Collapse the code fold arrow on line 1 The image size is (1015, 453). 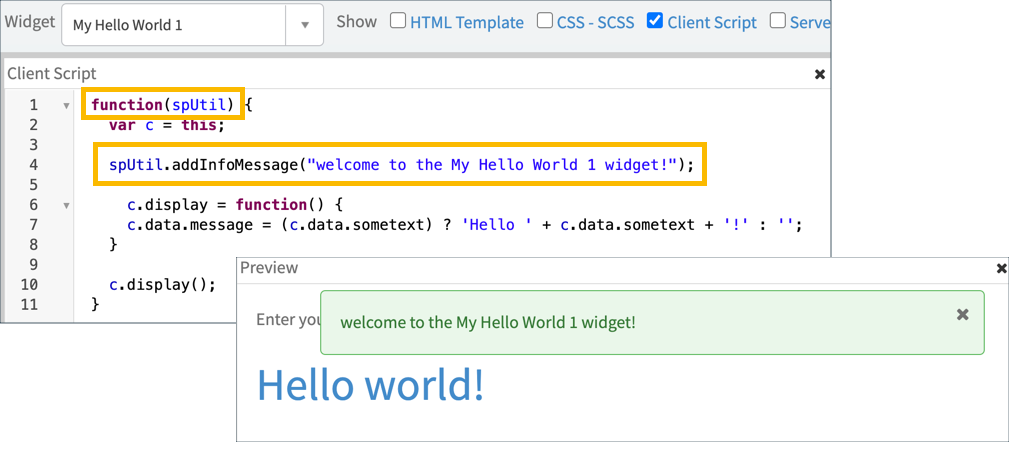click(66, 105)
